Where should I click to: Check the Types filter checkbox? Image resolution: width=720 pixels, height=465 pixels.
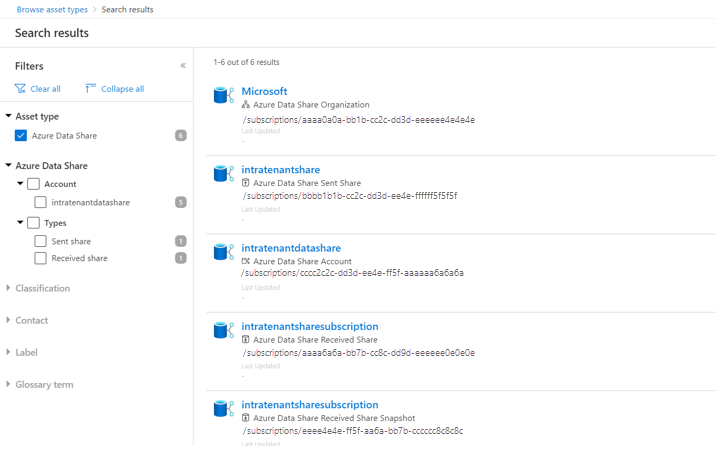tap(34, 223)
